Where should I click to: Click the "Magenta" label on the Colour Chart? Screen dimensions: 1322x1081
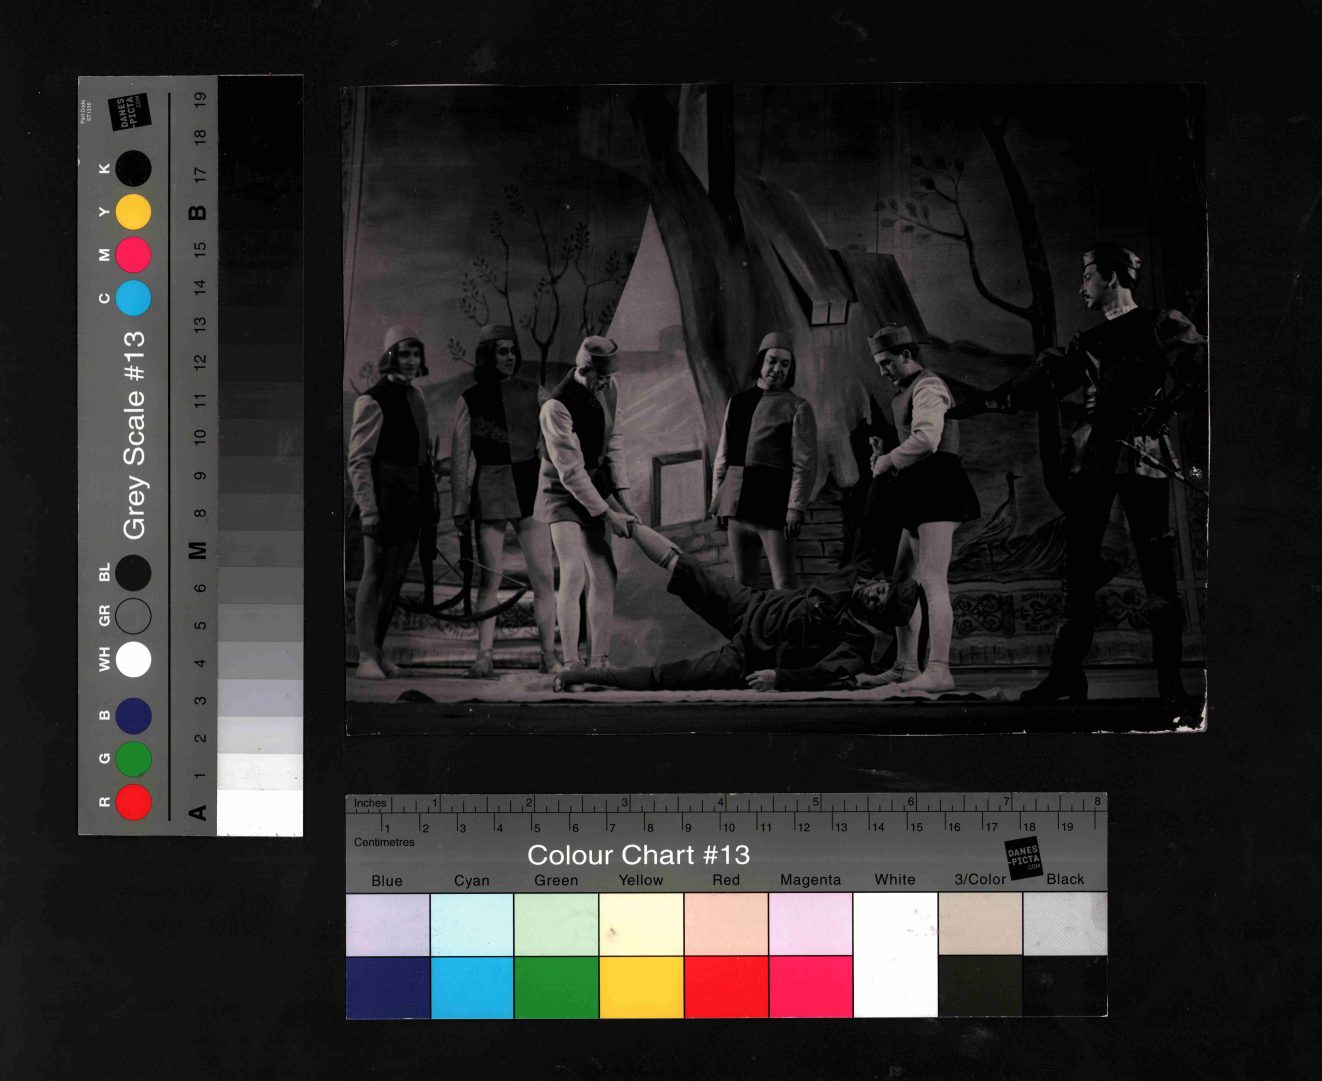[x=810, y=880]
